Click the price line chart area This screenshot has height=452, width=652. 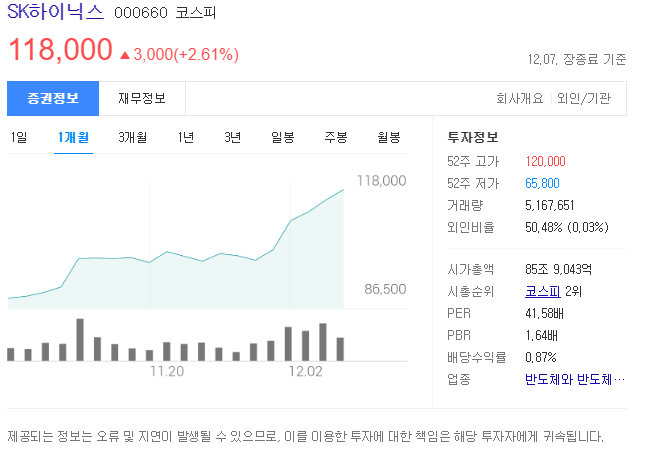click(x=175, y=249)
